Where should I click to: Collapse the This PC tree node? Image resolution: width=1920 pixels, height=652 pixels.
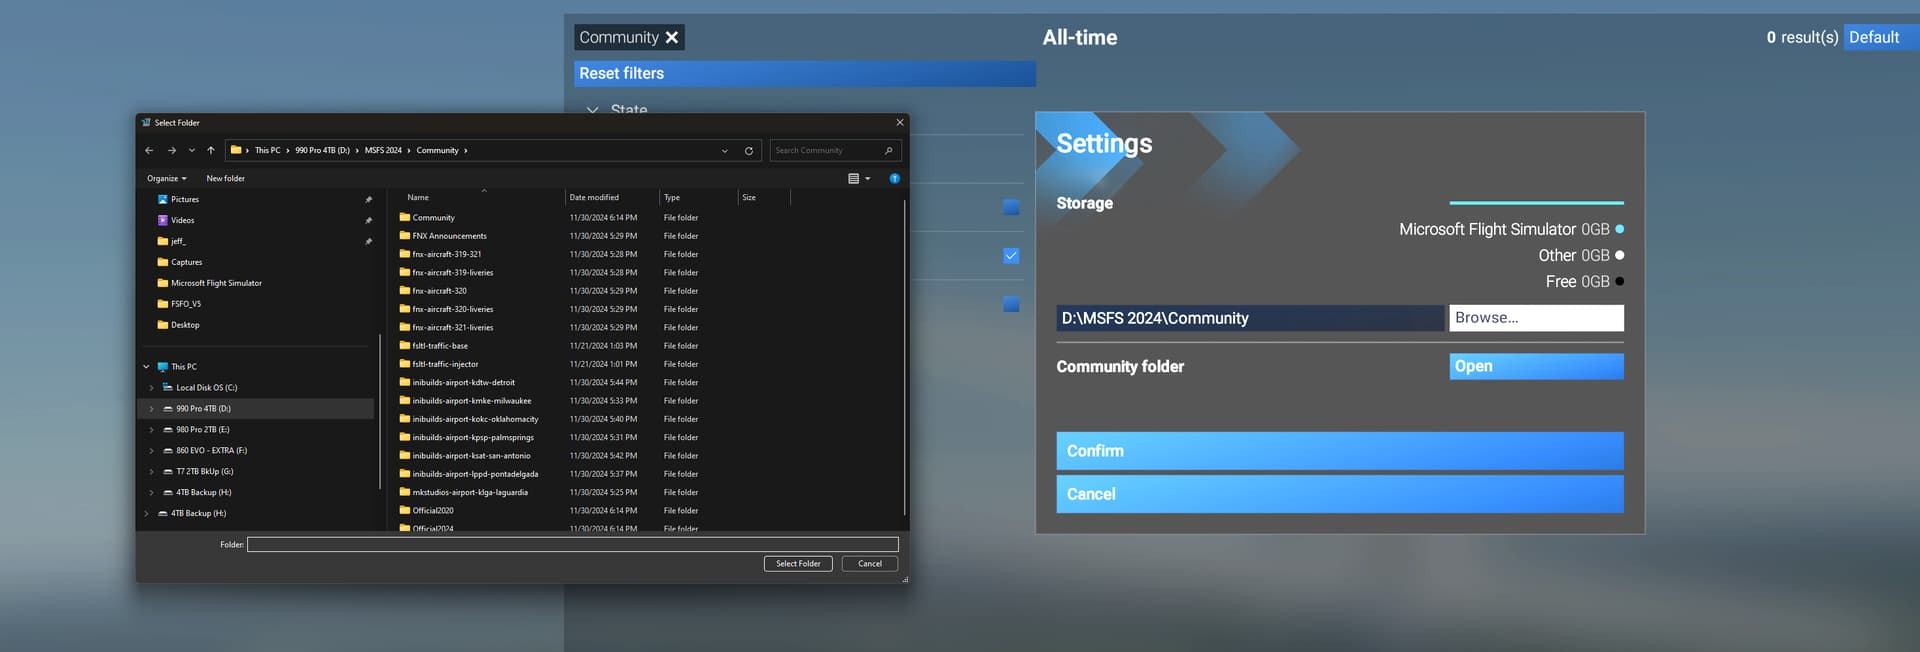click(146, 367)
